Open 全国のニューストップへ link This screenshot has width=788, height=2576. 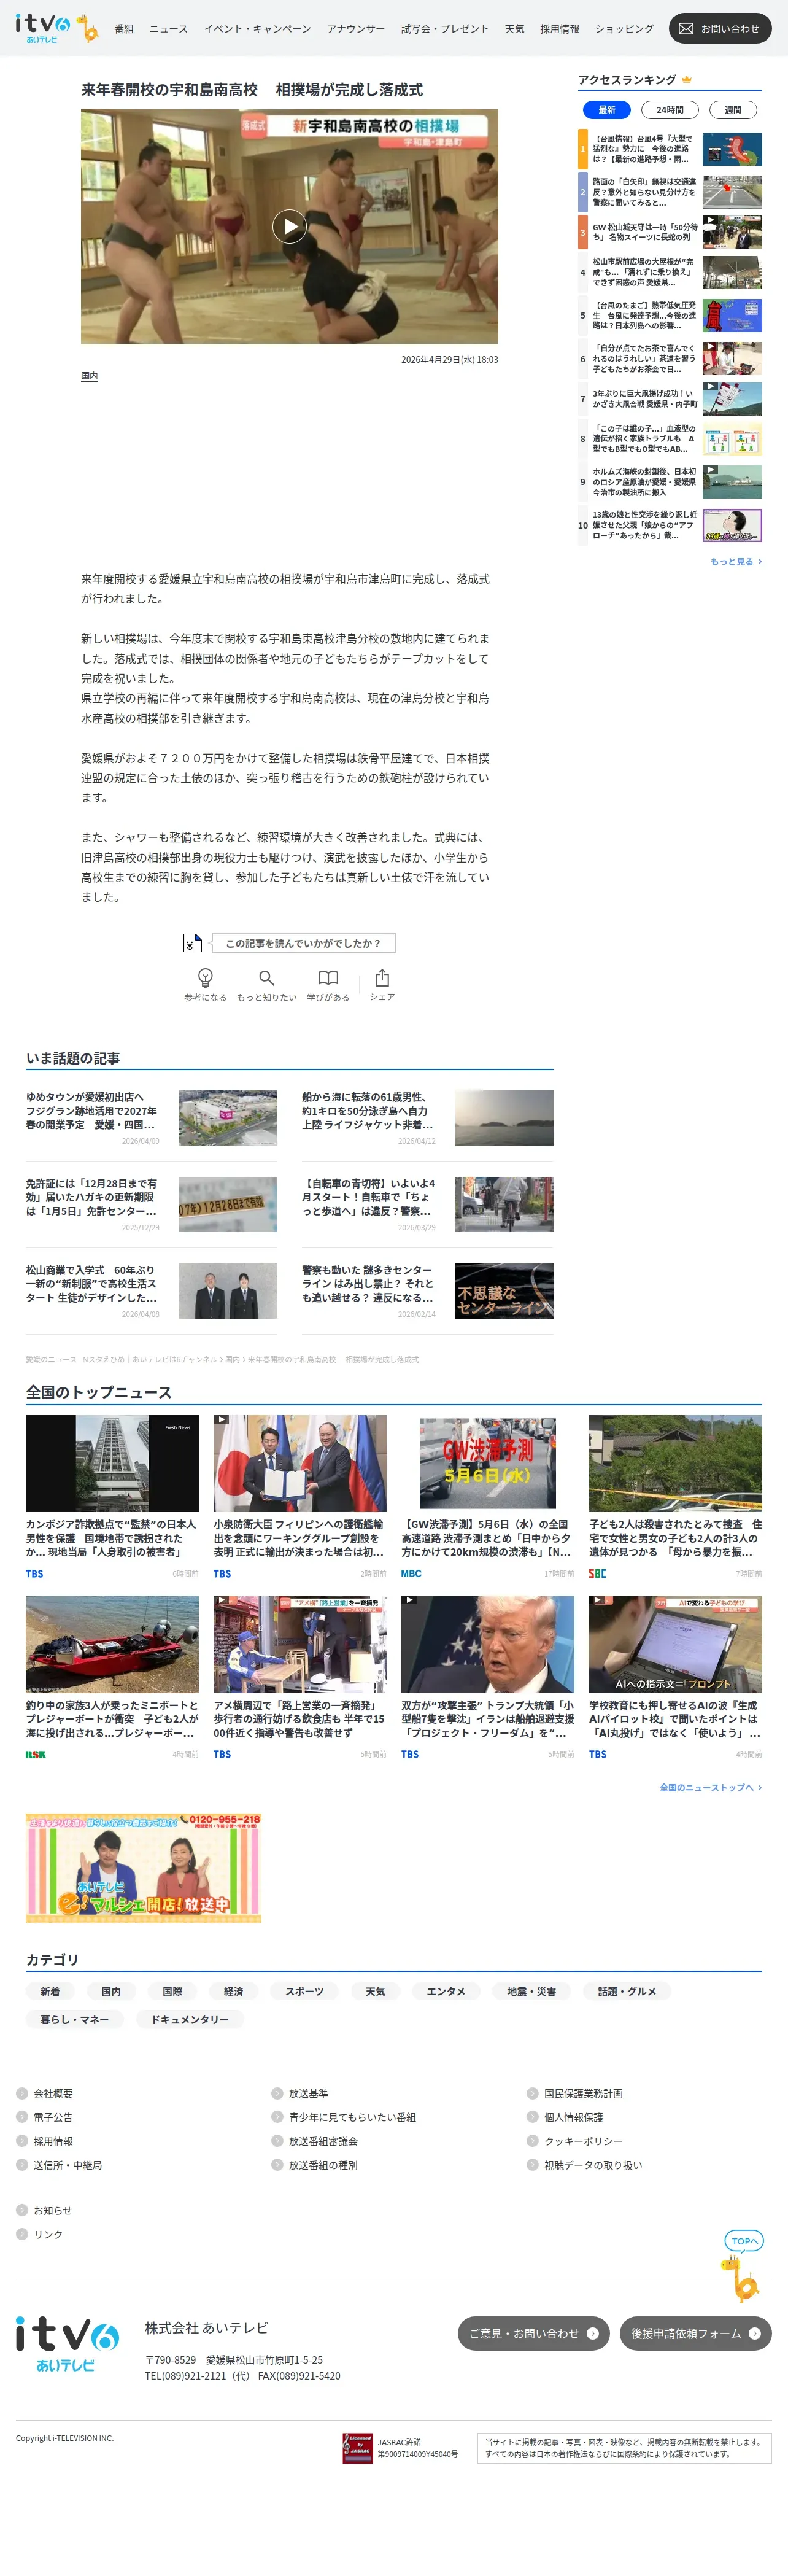710,1787
